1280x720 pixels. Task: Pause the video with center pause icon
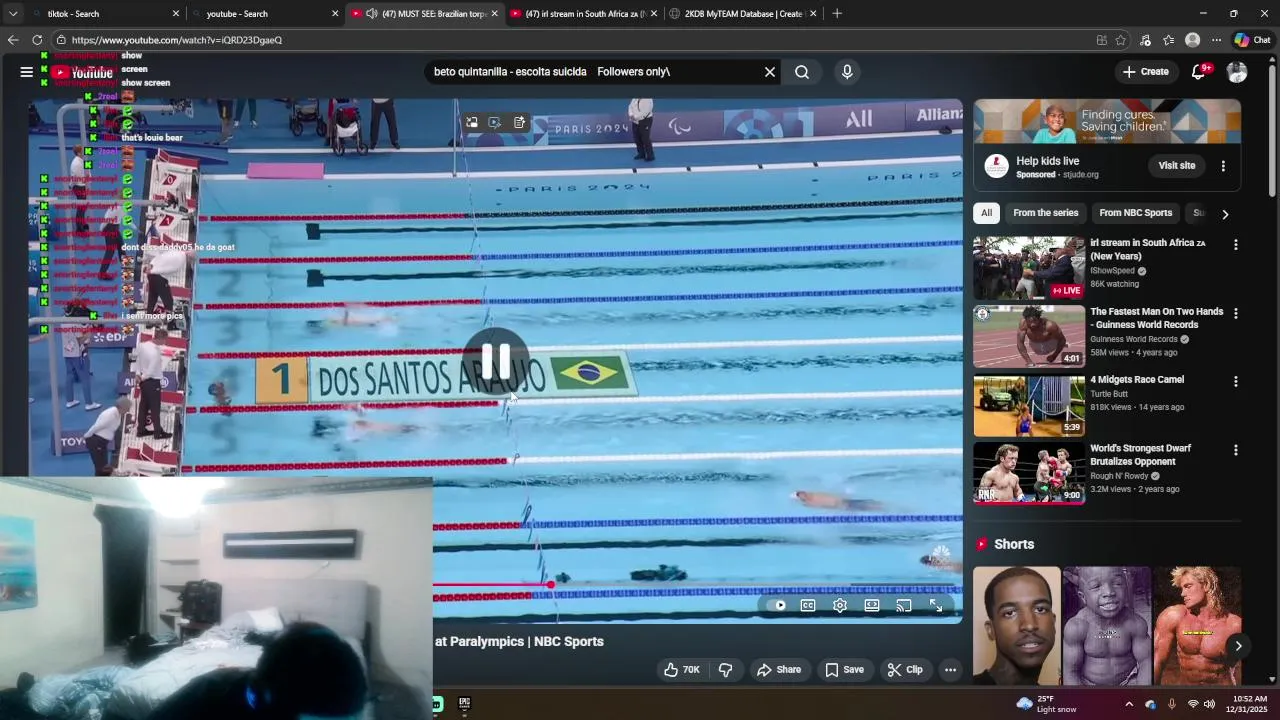click(x=496, y=359)
